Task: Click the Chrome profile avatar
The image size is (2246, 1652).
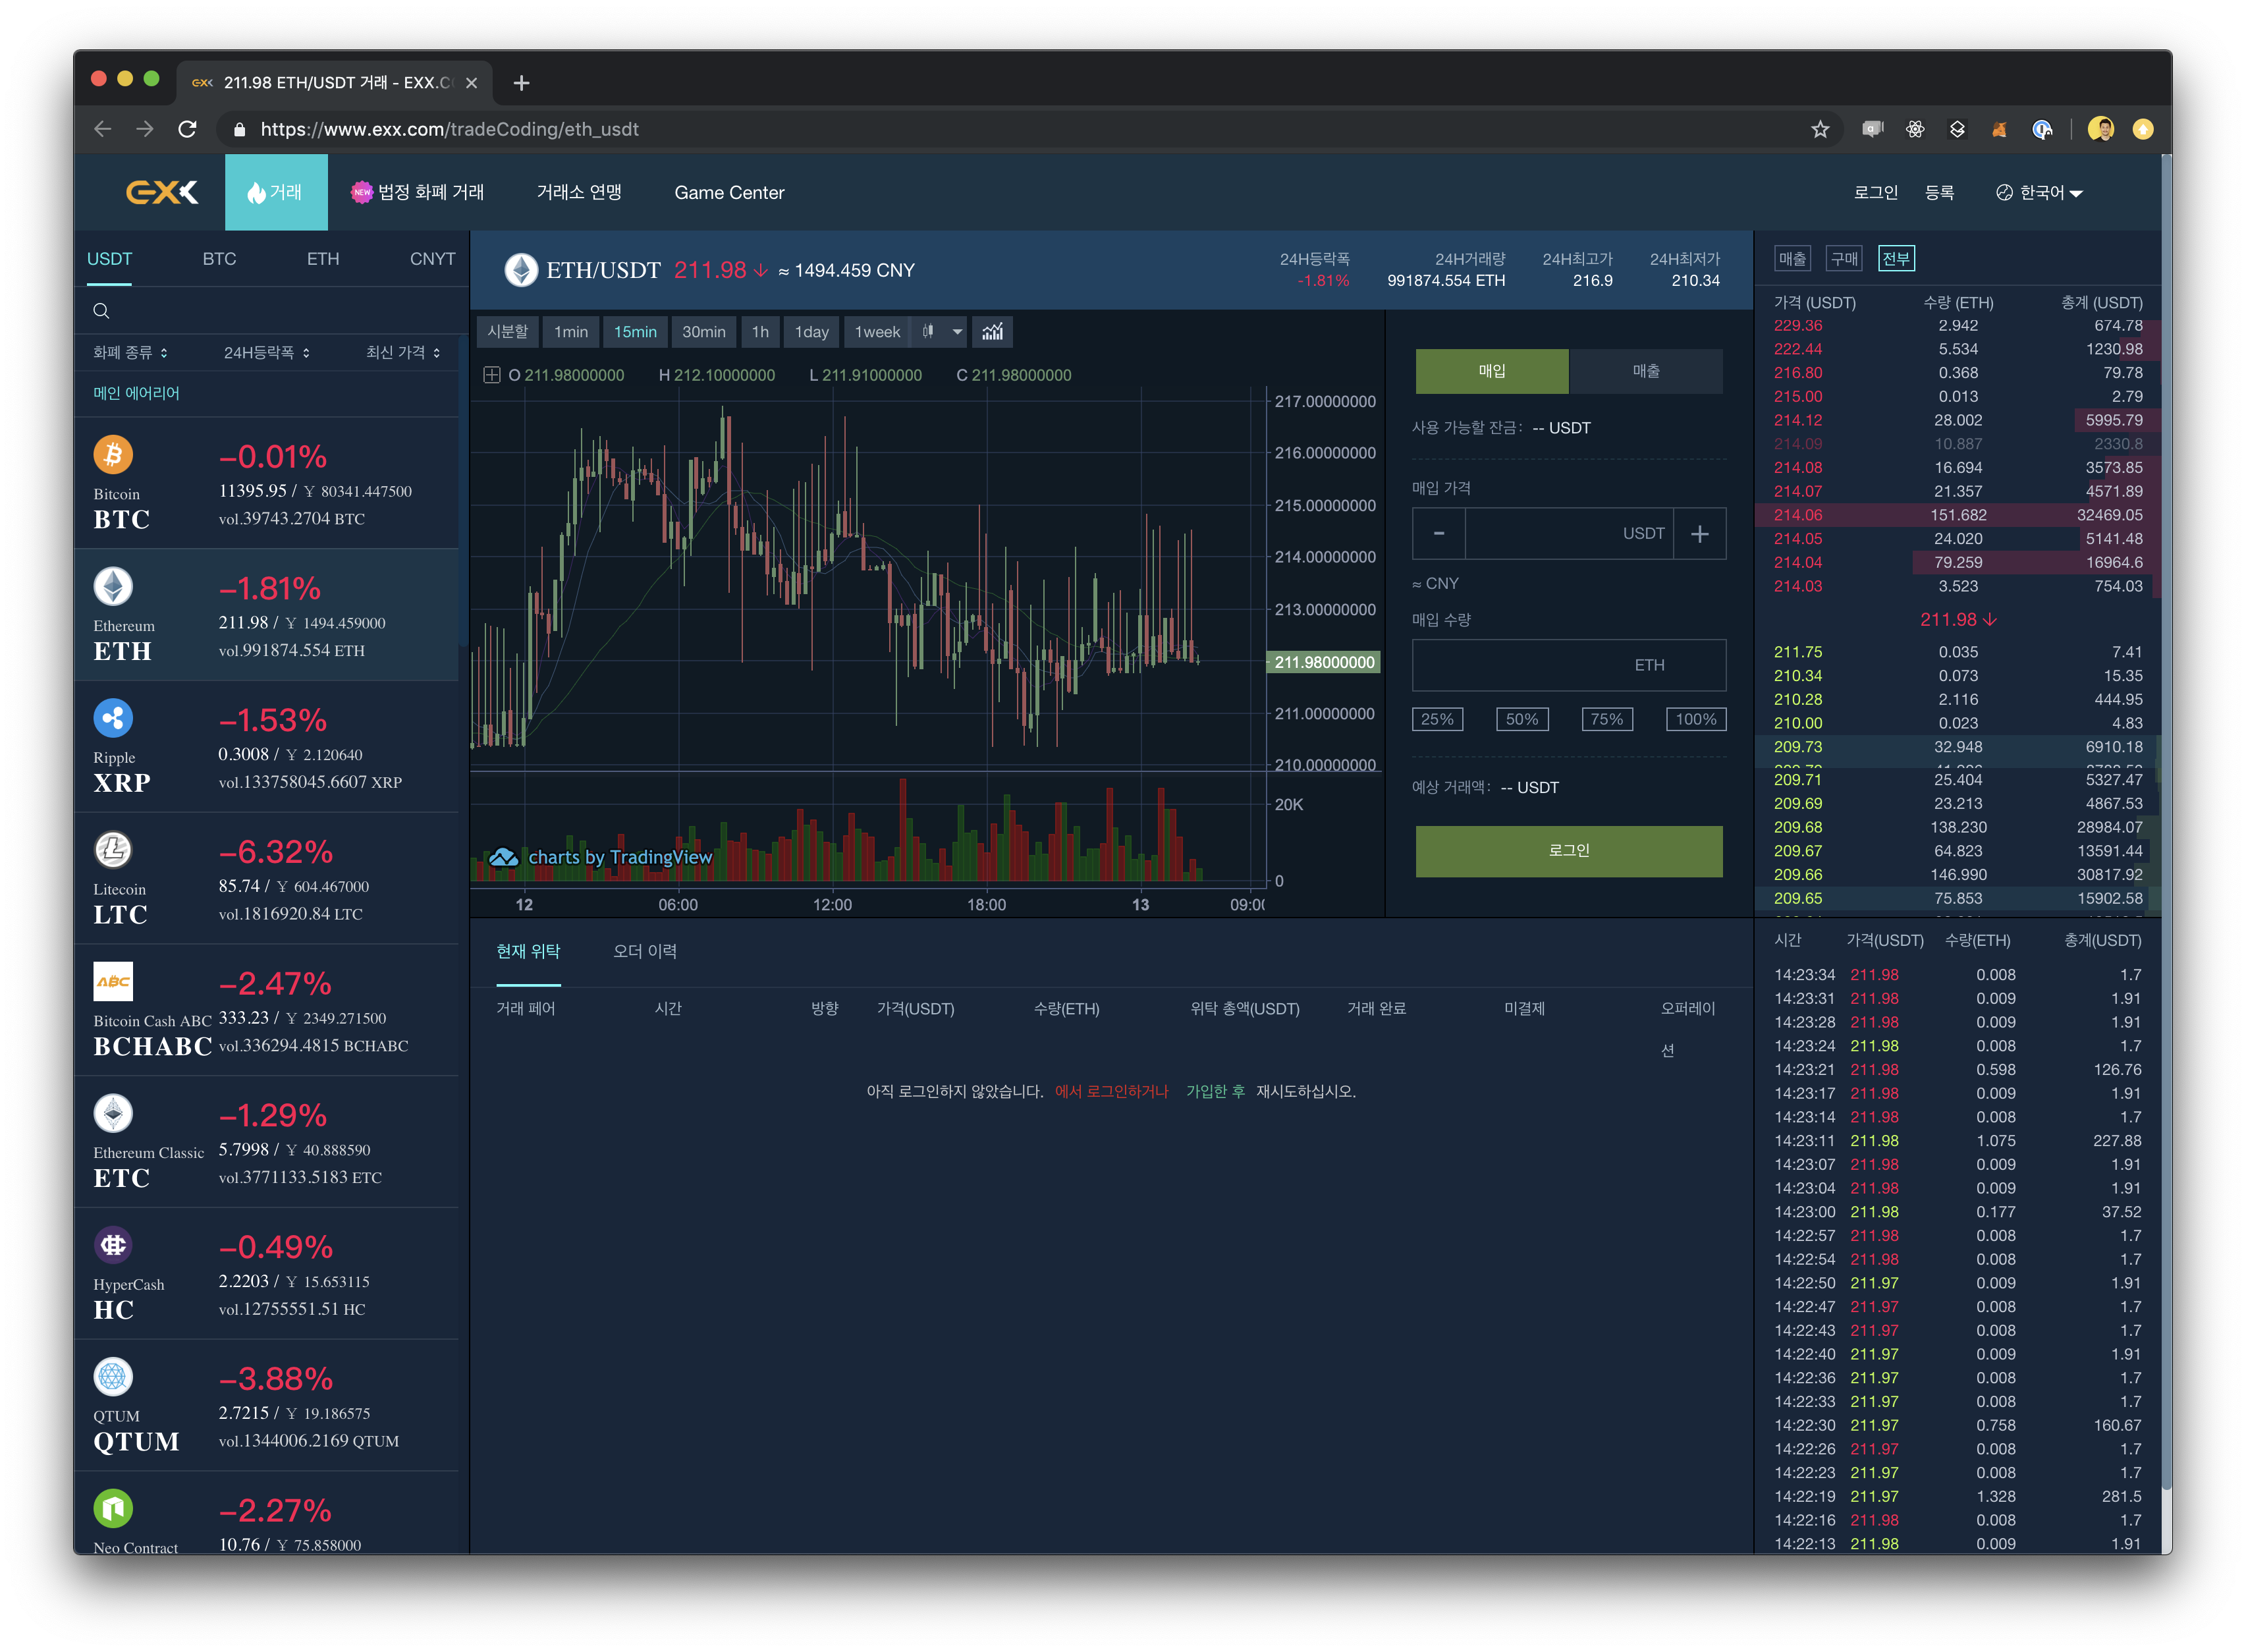Action: [x=2101, y=129]
